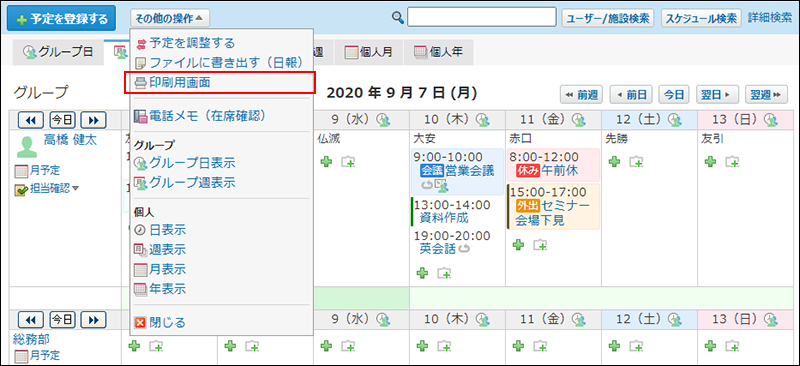Open 英会話 appointment
Image resolution: width=800 pixels, height=366 pixels.
click(x=437, y=248)
